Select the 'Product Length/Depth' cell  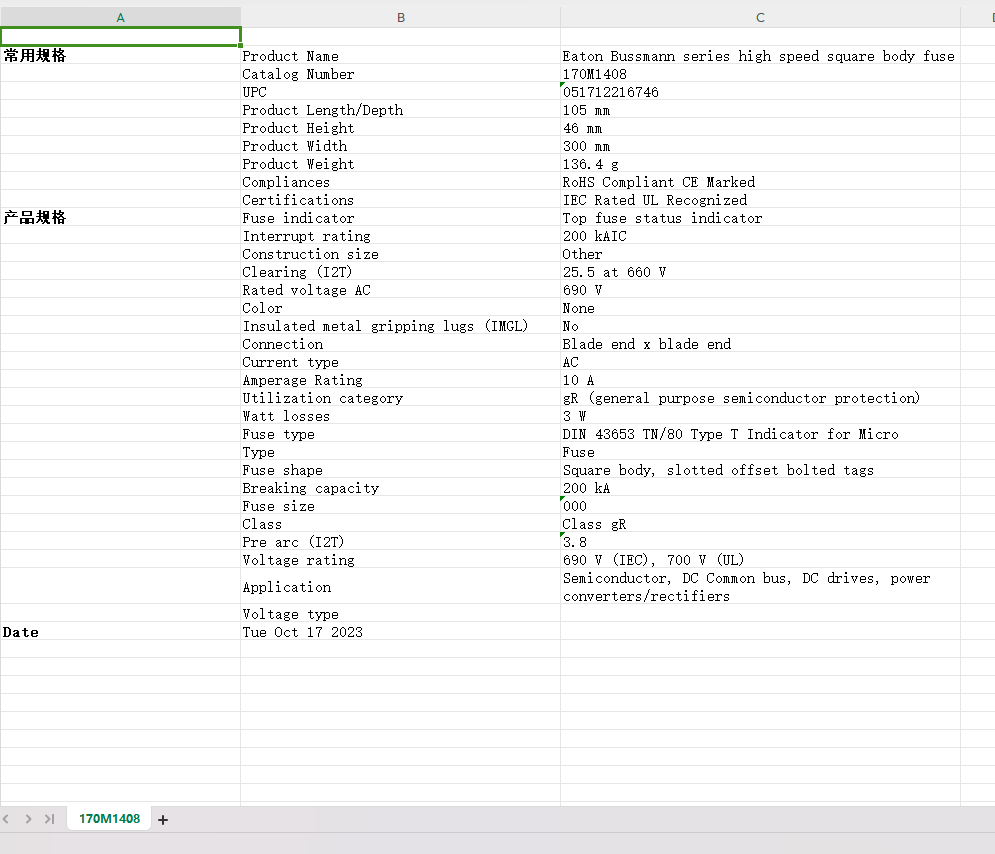click(400, 110)
